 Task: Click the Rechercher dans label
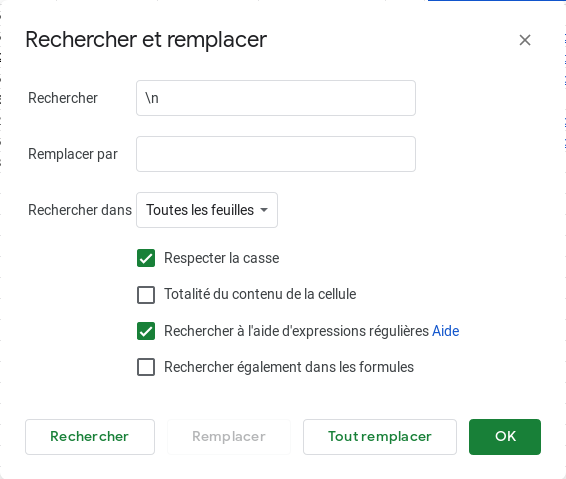click(x=80, y=210)
